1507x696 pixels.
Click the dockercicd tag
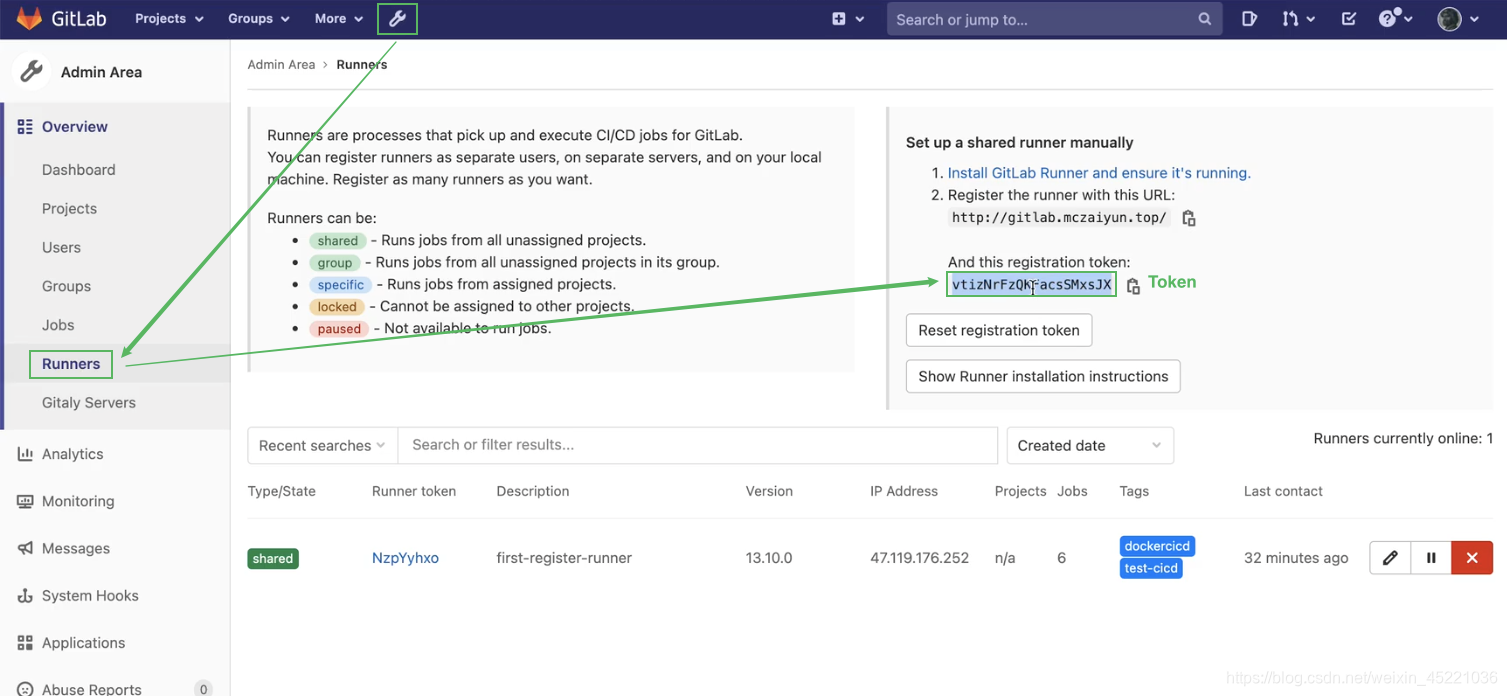(1157, 546)
